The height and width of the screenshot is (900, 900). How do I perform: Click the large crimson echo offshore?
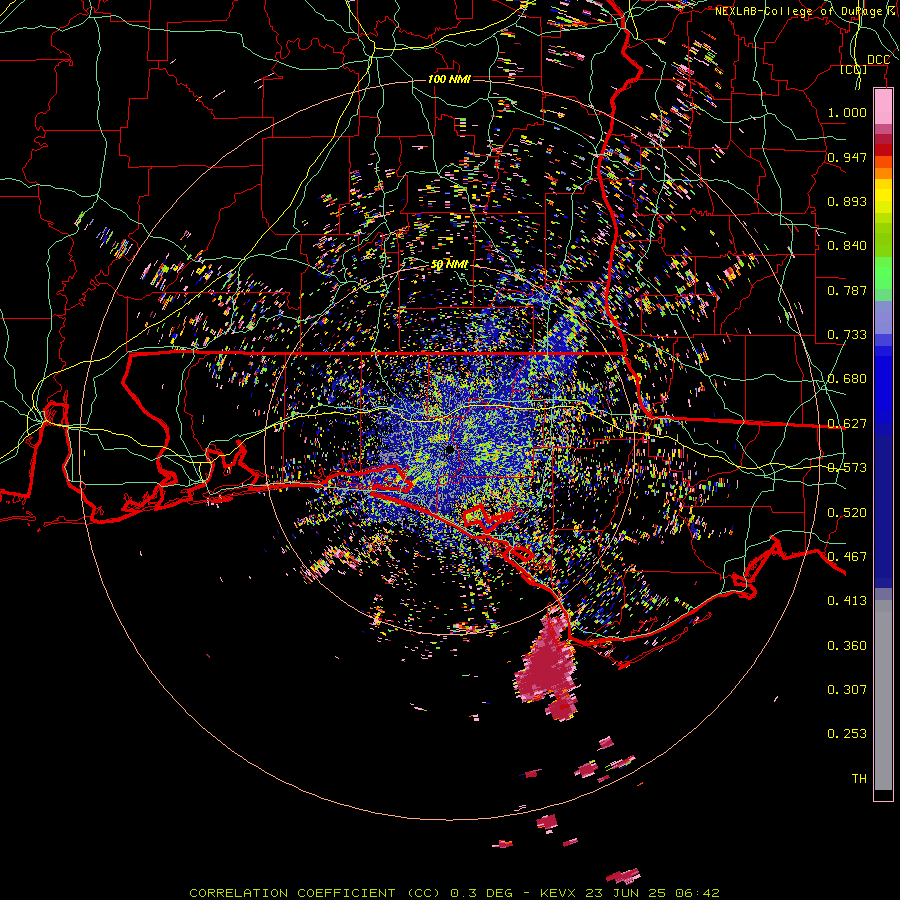click(547, 666)
